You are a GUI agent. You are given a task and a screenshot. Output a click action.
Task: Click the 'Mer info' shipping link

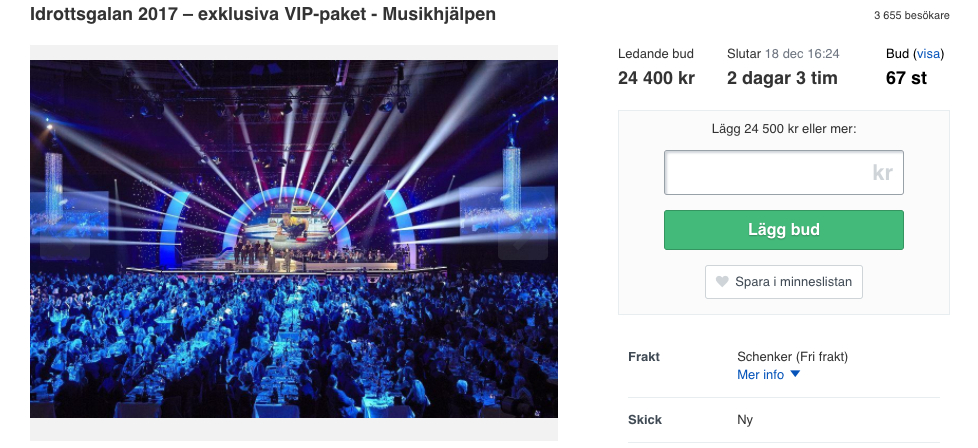pyautogui.click(x=760, y=374)
